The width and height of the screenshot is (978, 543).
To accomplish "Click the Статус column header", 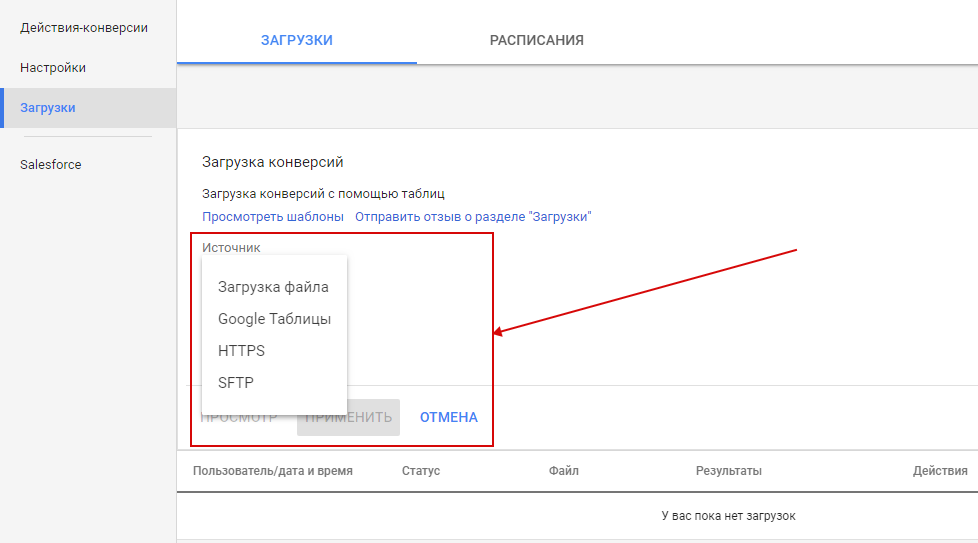I will 421,471.
